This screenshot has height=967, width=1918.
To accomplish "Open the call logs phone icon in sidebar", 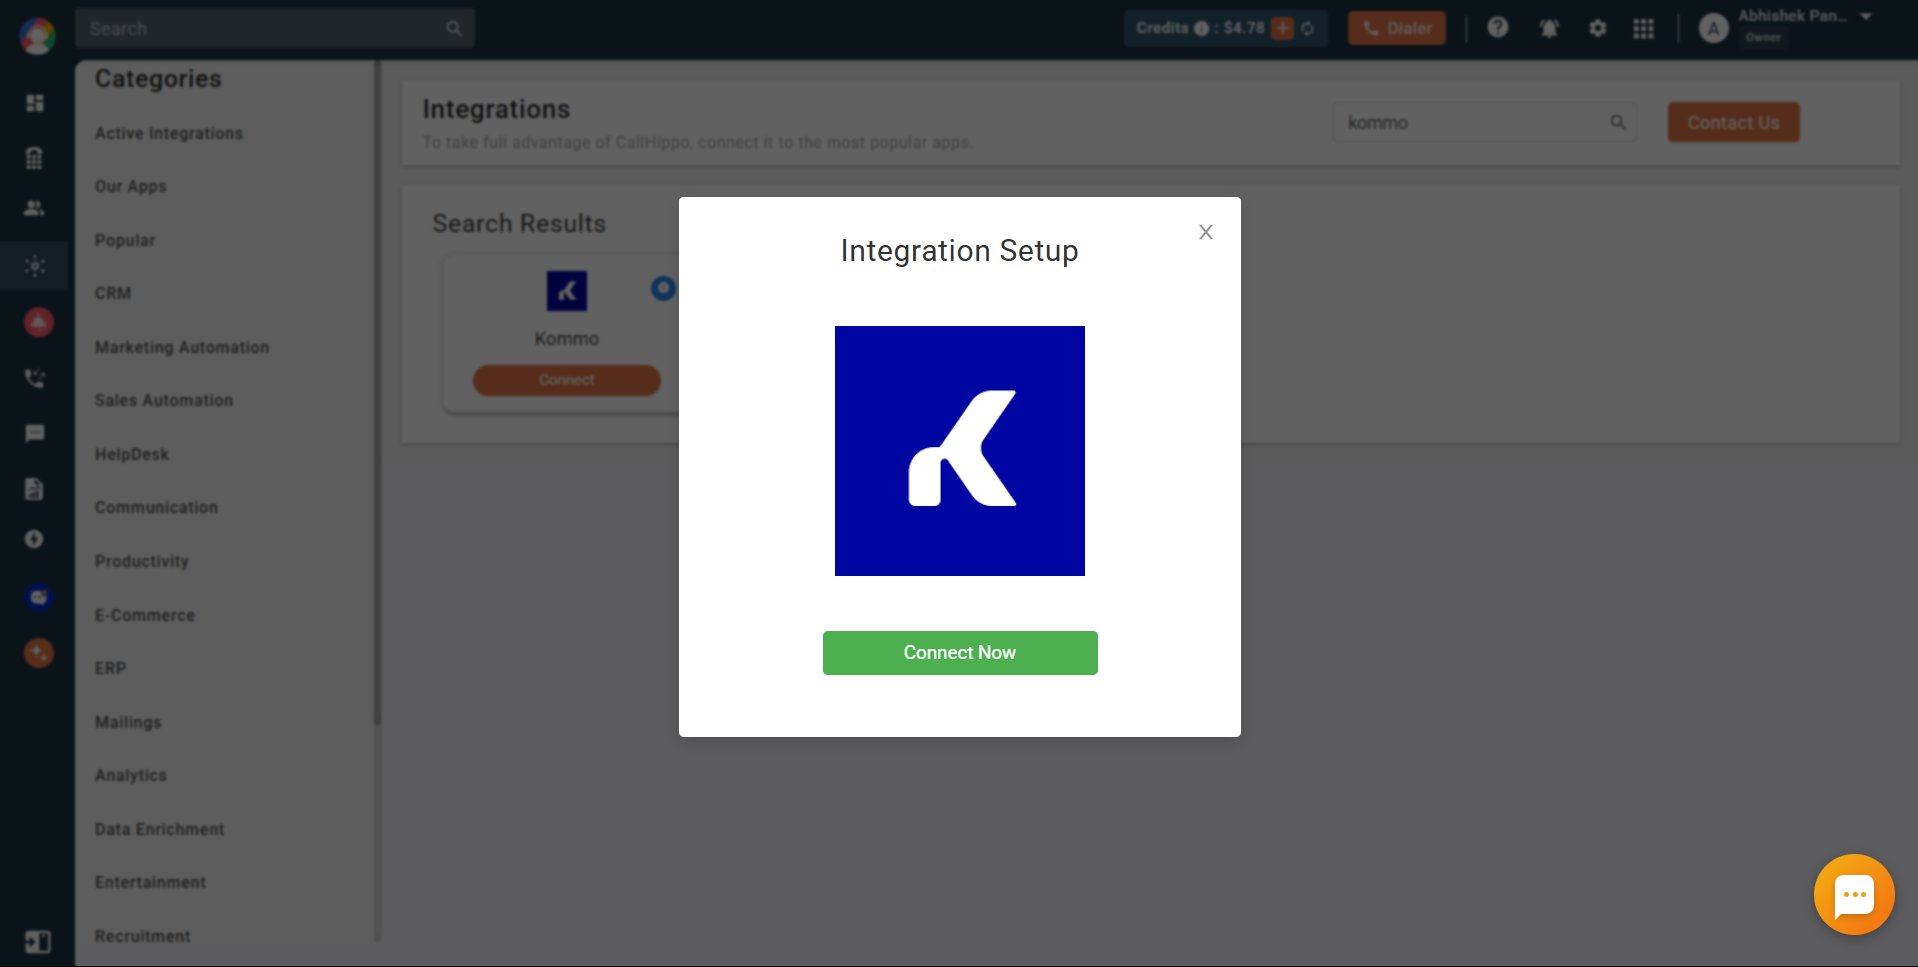I will [35, 378].
